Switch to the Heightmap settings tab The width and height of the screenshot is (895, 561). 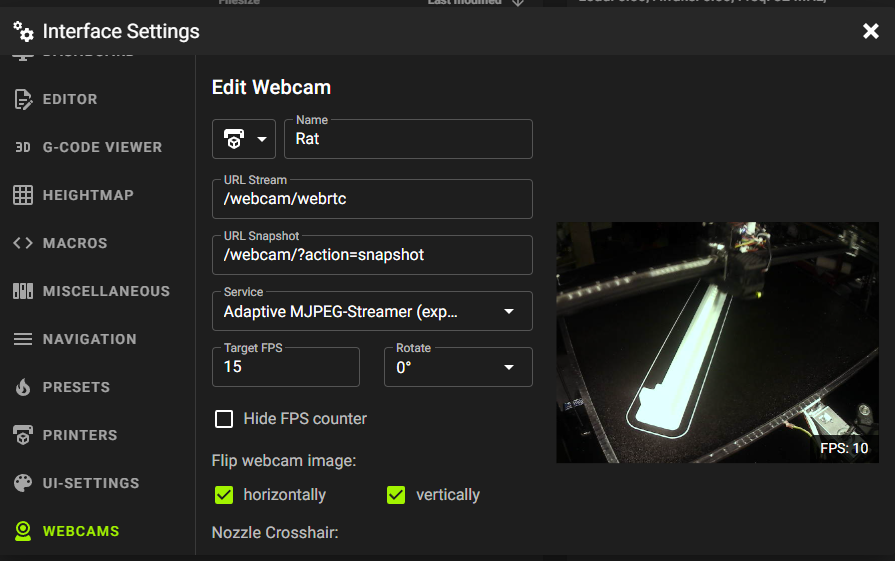point(88,195)
